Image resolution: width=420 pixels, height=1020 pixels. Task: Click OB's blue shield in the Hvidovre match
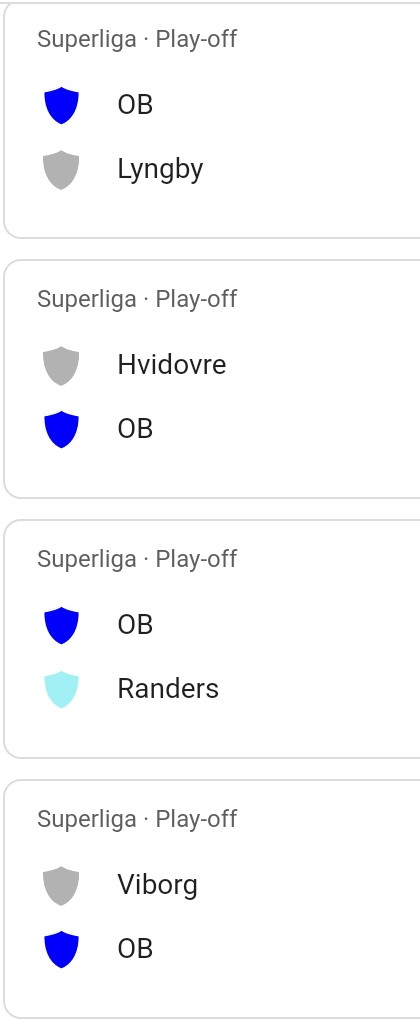point(61,429)
